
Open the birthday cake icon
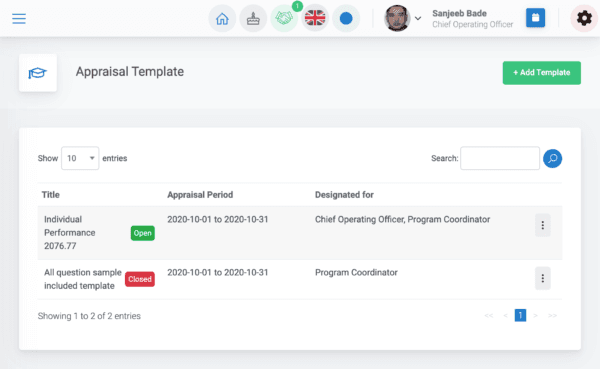253,18
